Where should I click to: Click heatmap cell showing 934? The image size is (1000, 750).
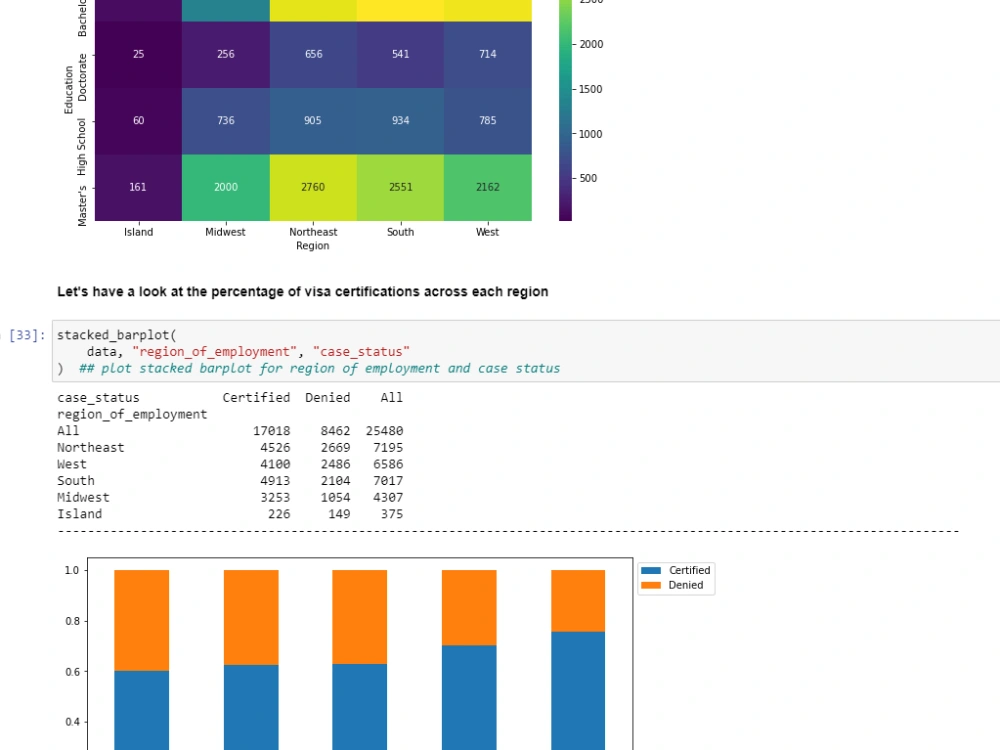401,121
